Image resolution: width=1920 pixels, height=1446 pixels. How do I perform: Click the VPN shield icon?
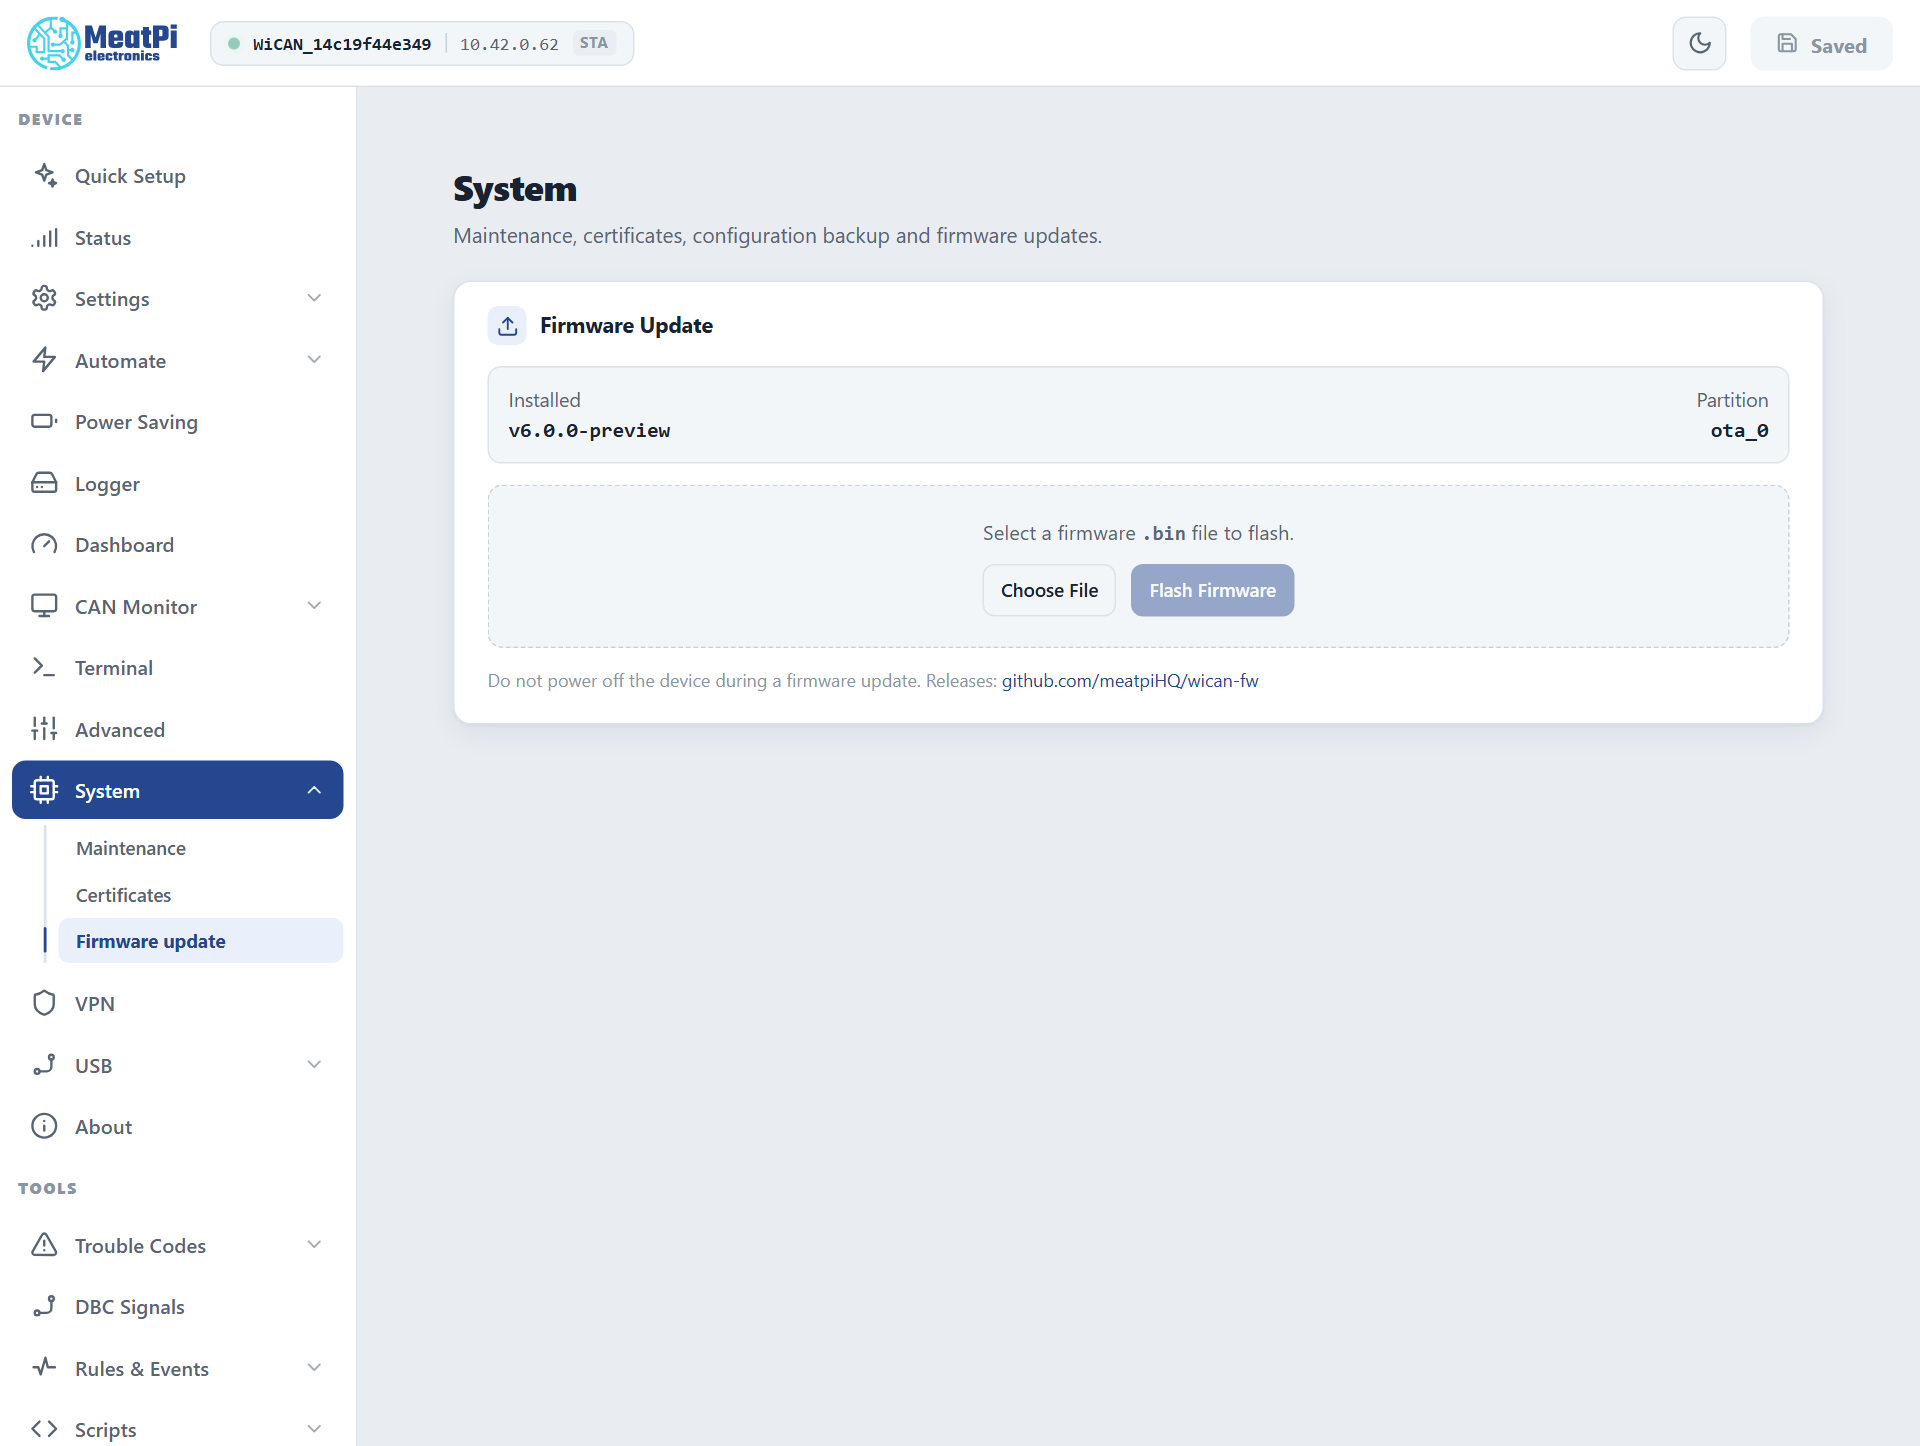pyautogui.click(x=45, y=1003)
